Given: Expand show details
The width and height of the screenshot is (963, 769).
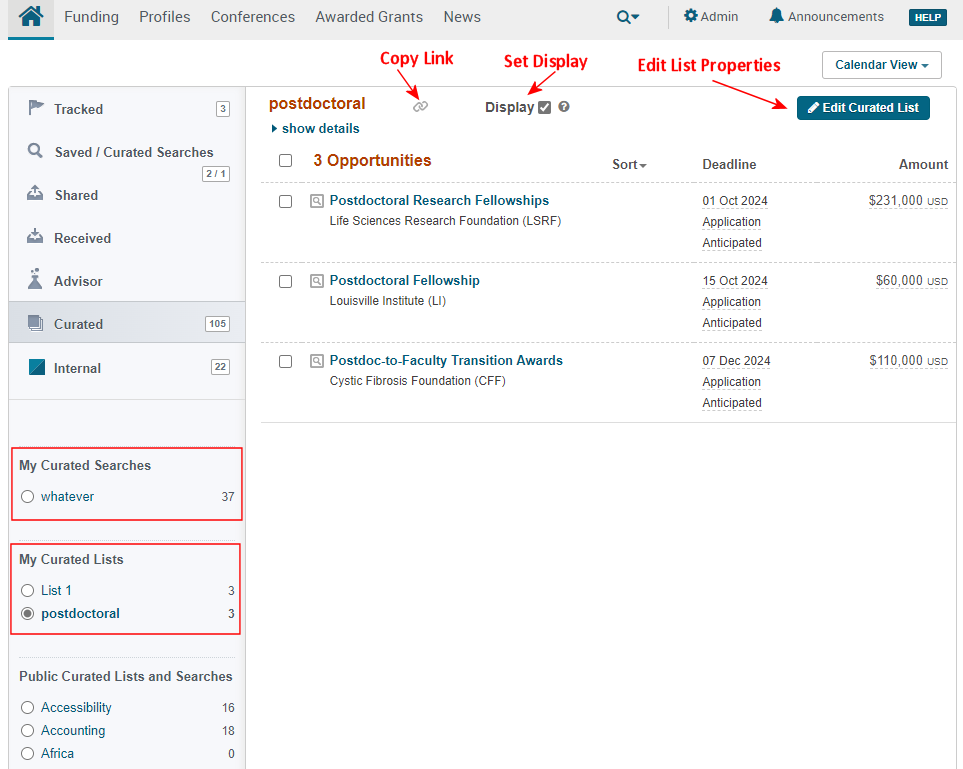Looking at the screenshot, I should pyautogui.click(x=315, y=129).
